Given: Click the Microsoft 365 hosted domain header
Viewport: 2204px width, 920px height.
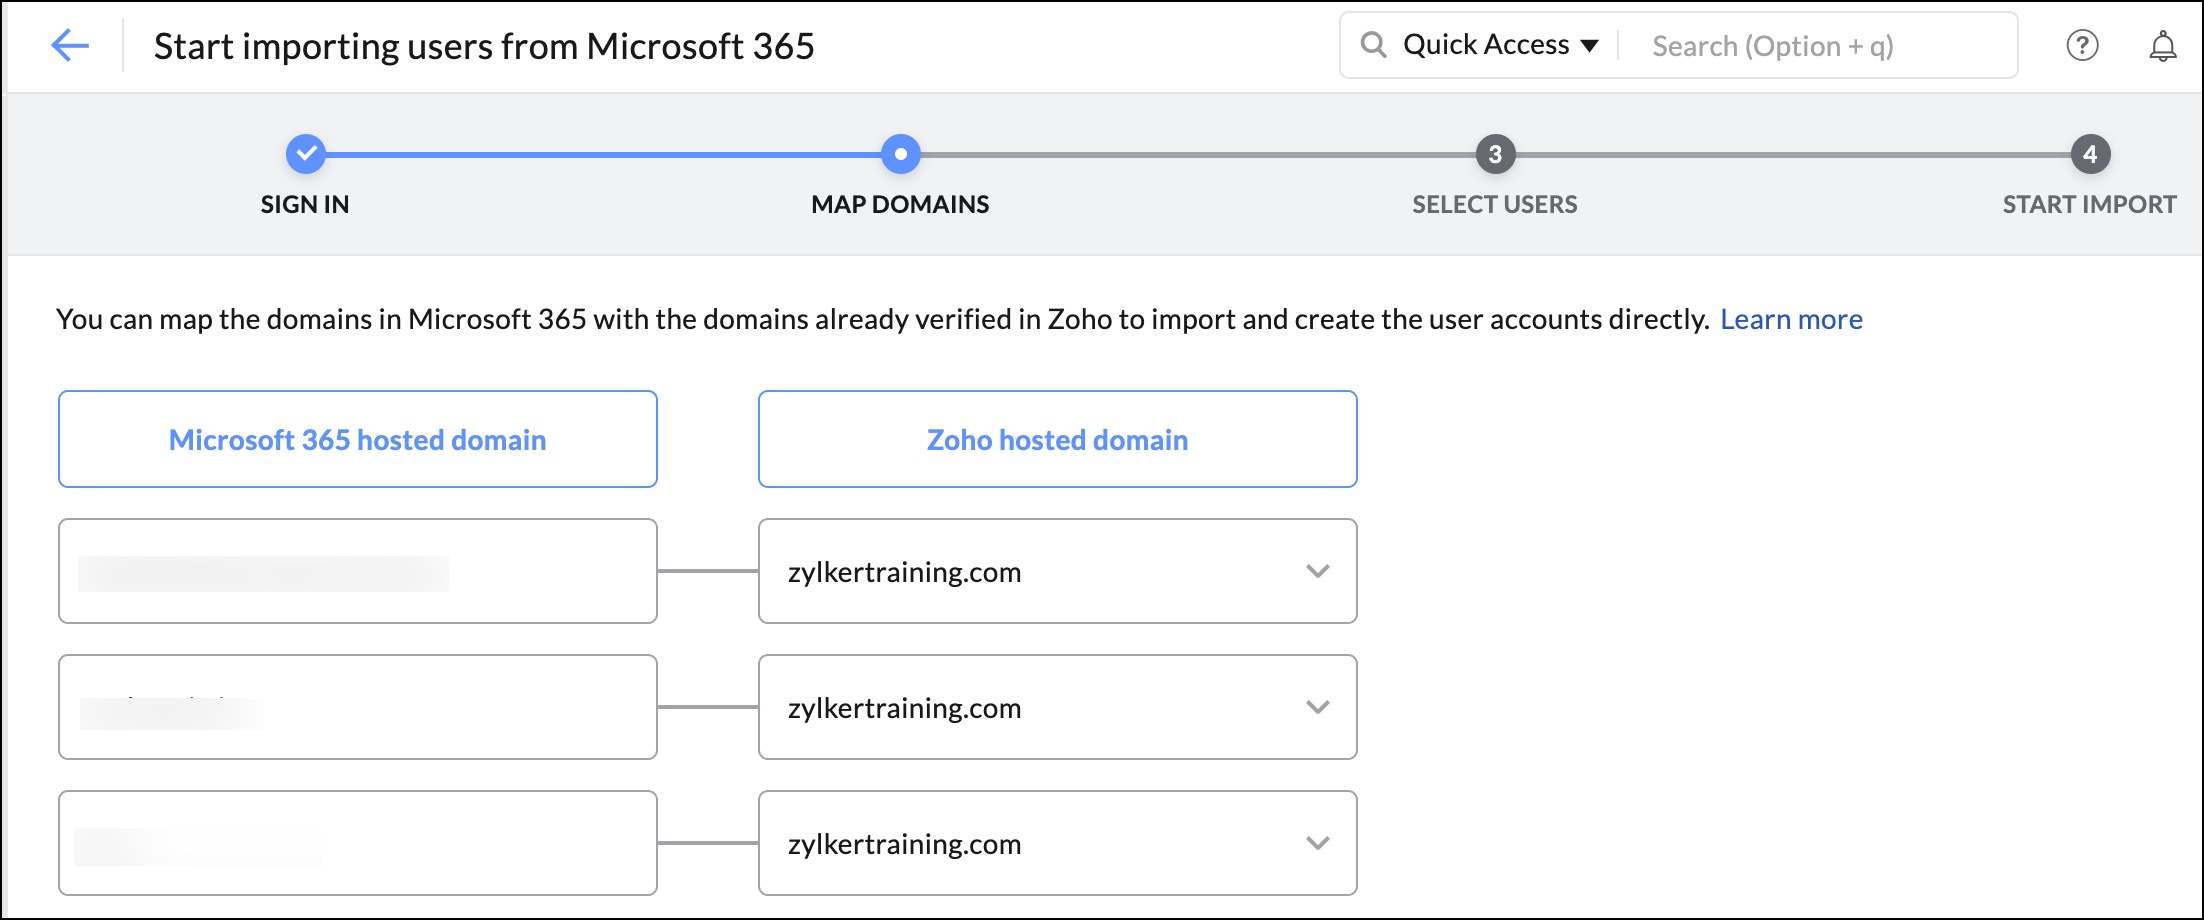Looking at the screenshot, I should point(358,439).
